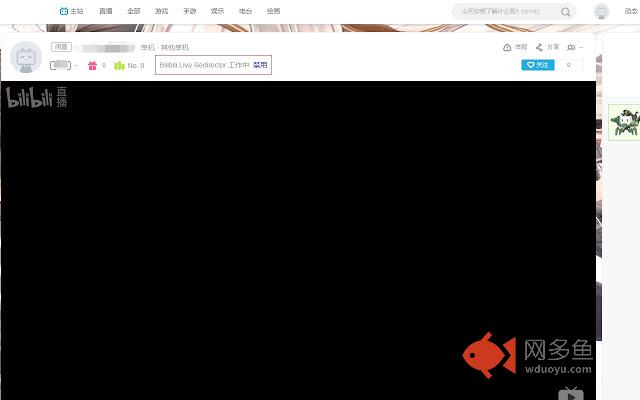Screen dimensions: 640x400
Task: Click 禁用 to disable Bilibili Live Redirector
Action: pyautogui.click(x=260, y=65)
